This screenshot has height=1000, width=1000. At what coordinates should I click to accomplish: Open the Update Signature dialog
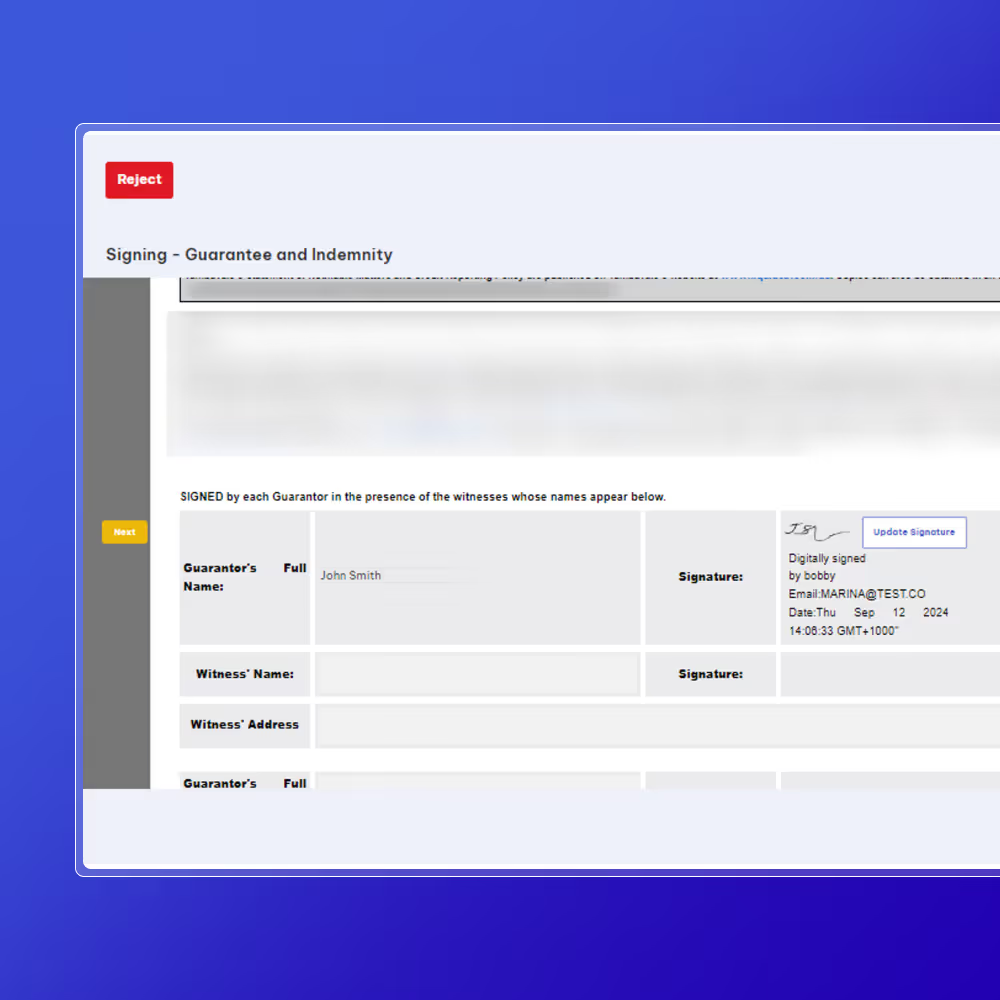(914, 532)
